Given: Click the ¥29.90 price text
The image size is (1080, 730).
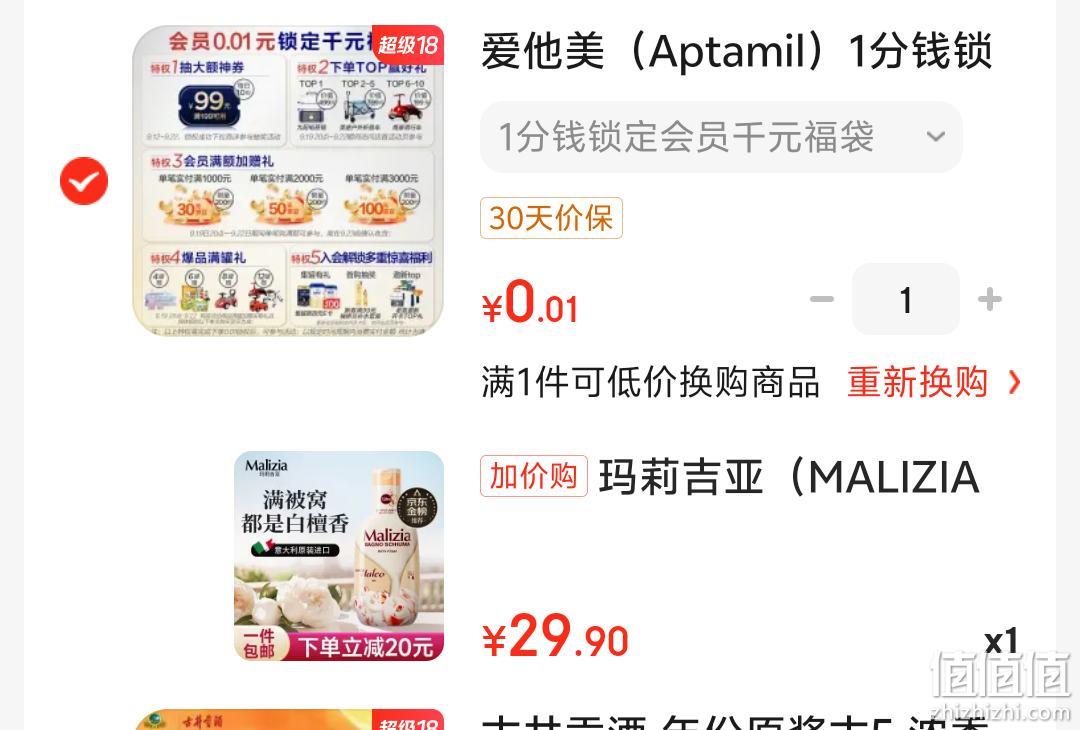Looking at the screenshot, I should click(556, 637).
